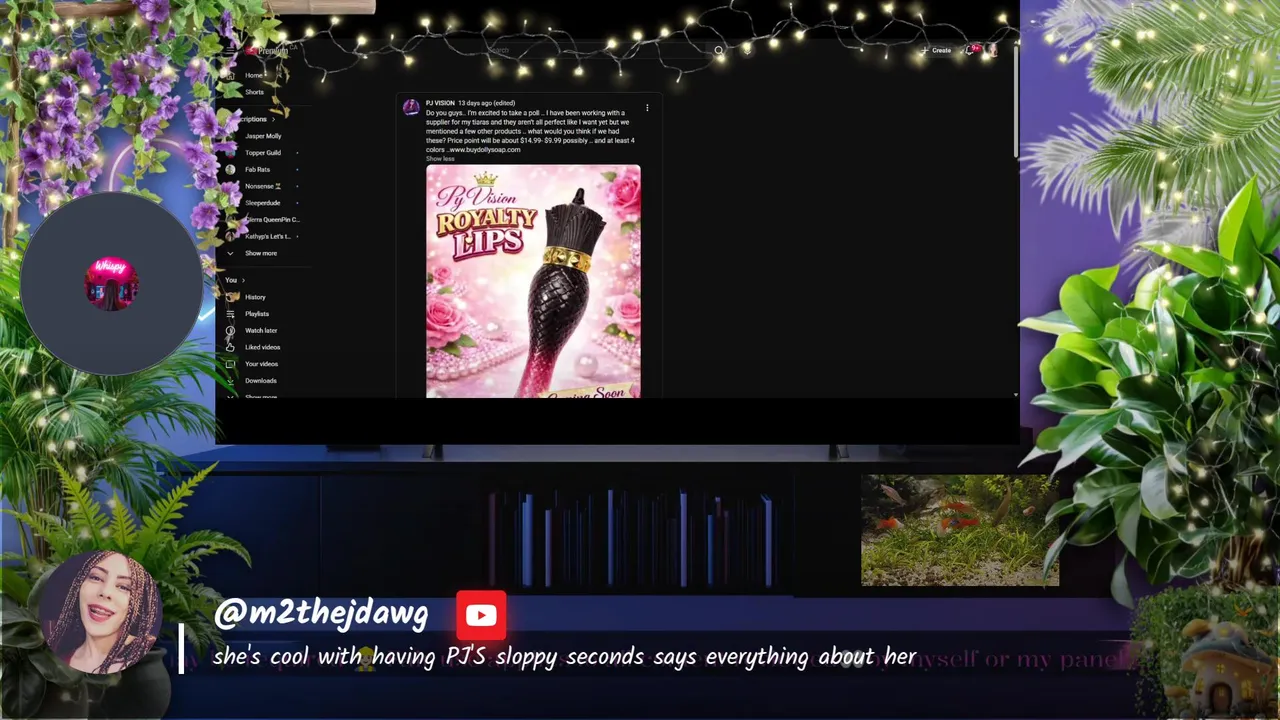Open the YouTube hamburger guide menu
The height and width of the screenshot is (720, 1280).
[230, 50]
